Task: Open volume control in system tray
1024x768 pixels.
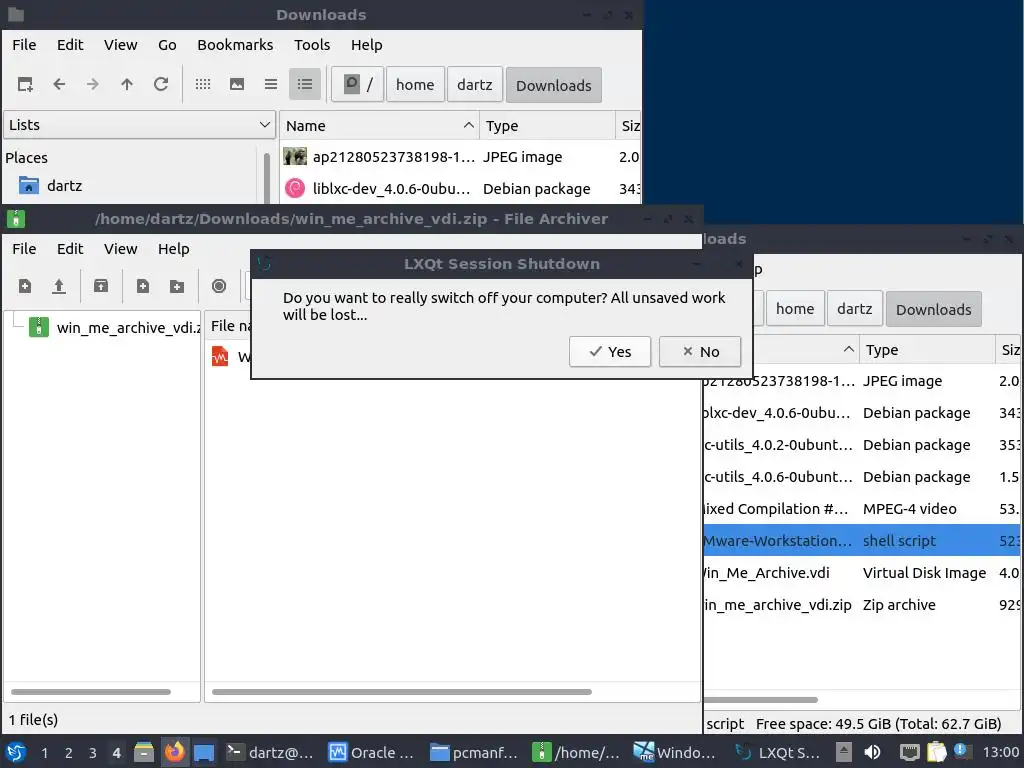Action: tap(872, 752)
